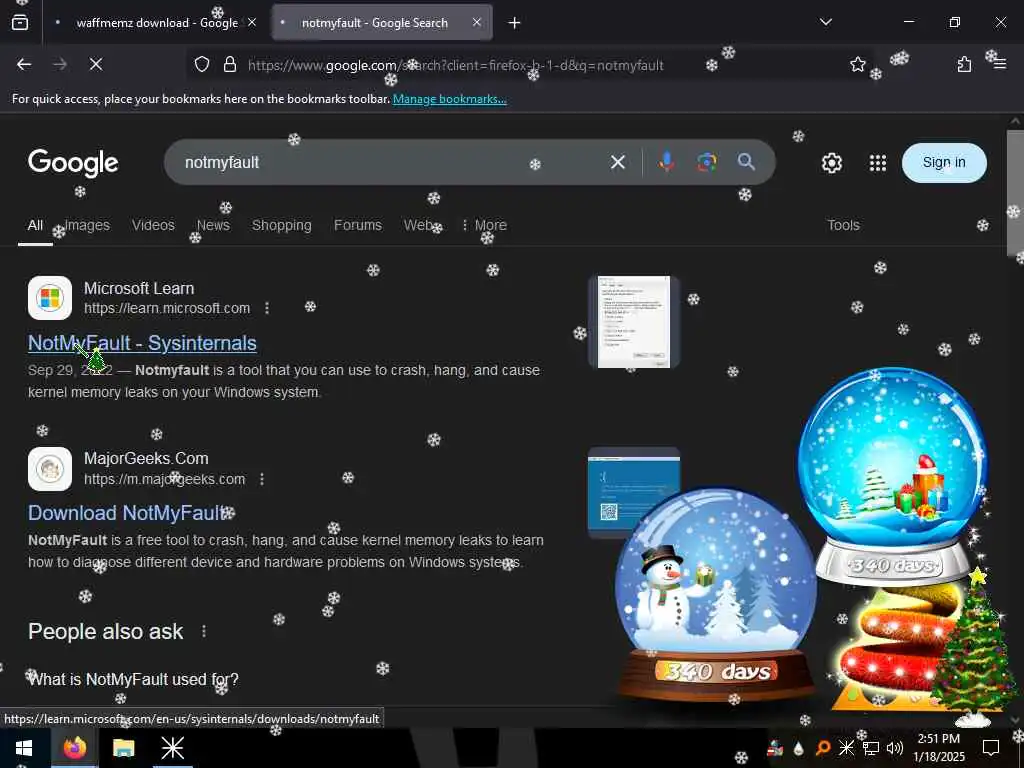Go back to the previous page

point(24,64)
